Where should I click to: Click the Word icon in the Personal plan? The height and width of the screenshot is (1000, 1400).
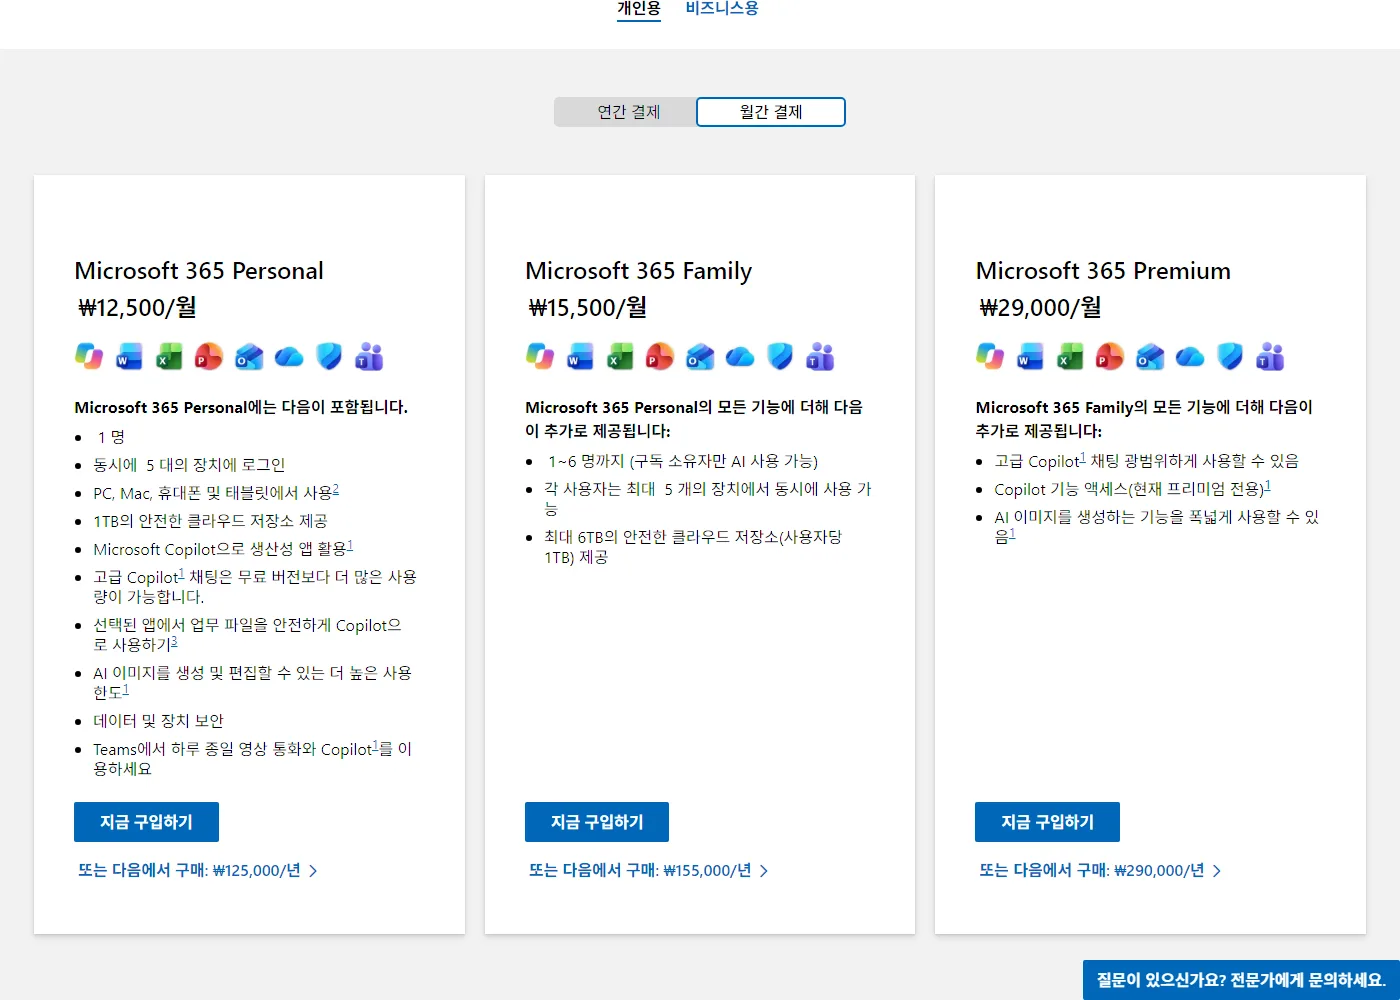[x=129, y=356]
